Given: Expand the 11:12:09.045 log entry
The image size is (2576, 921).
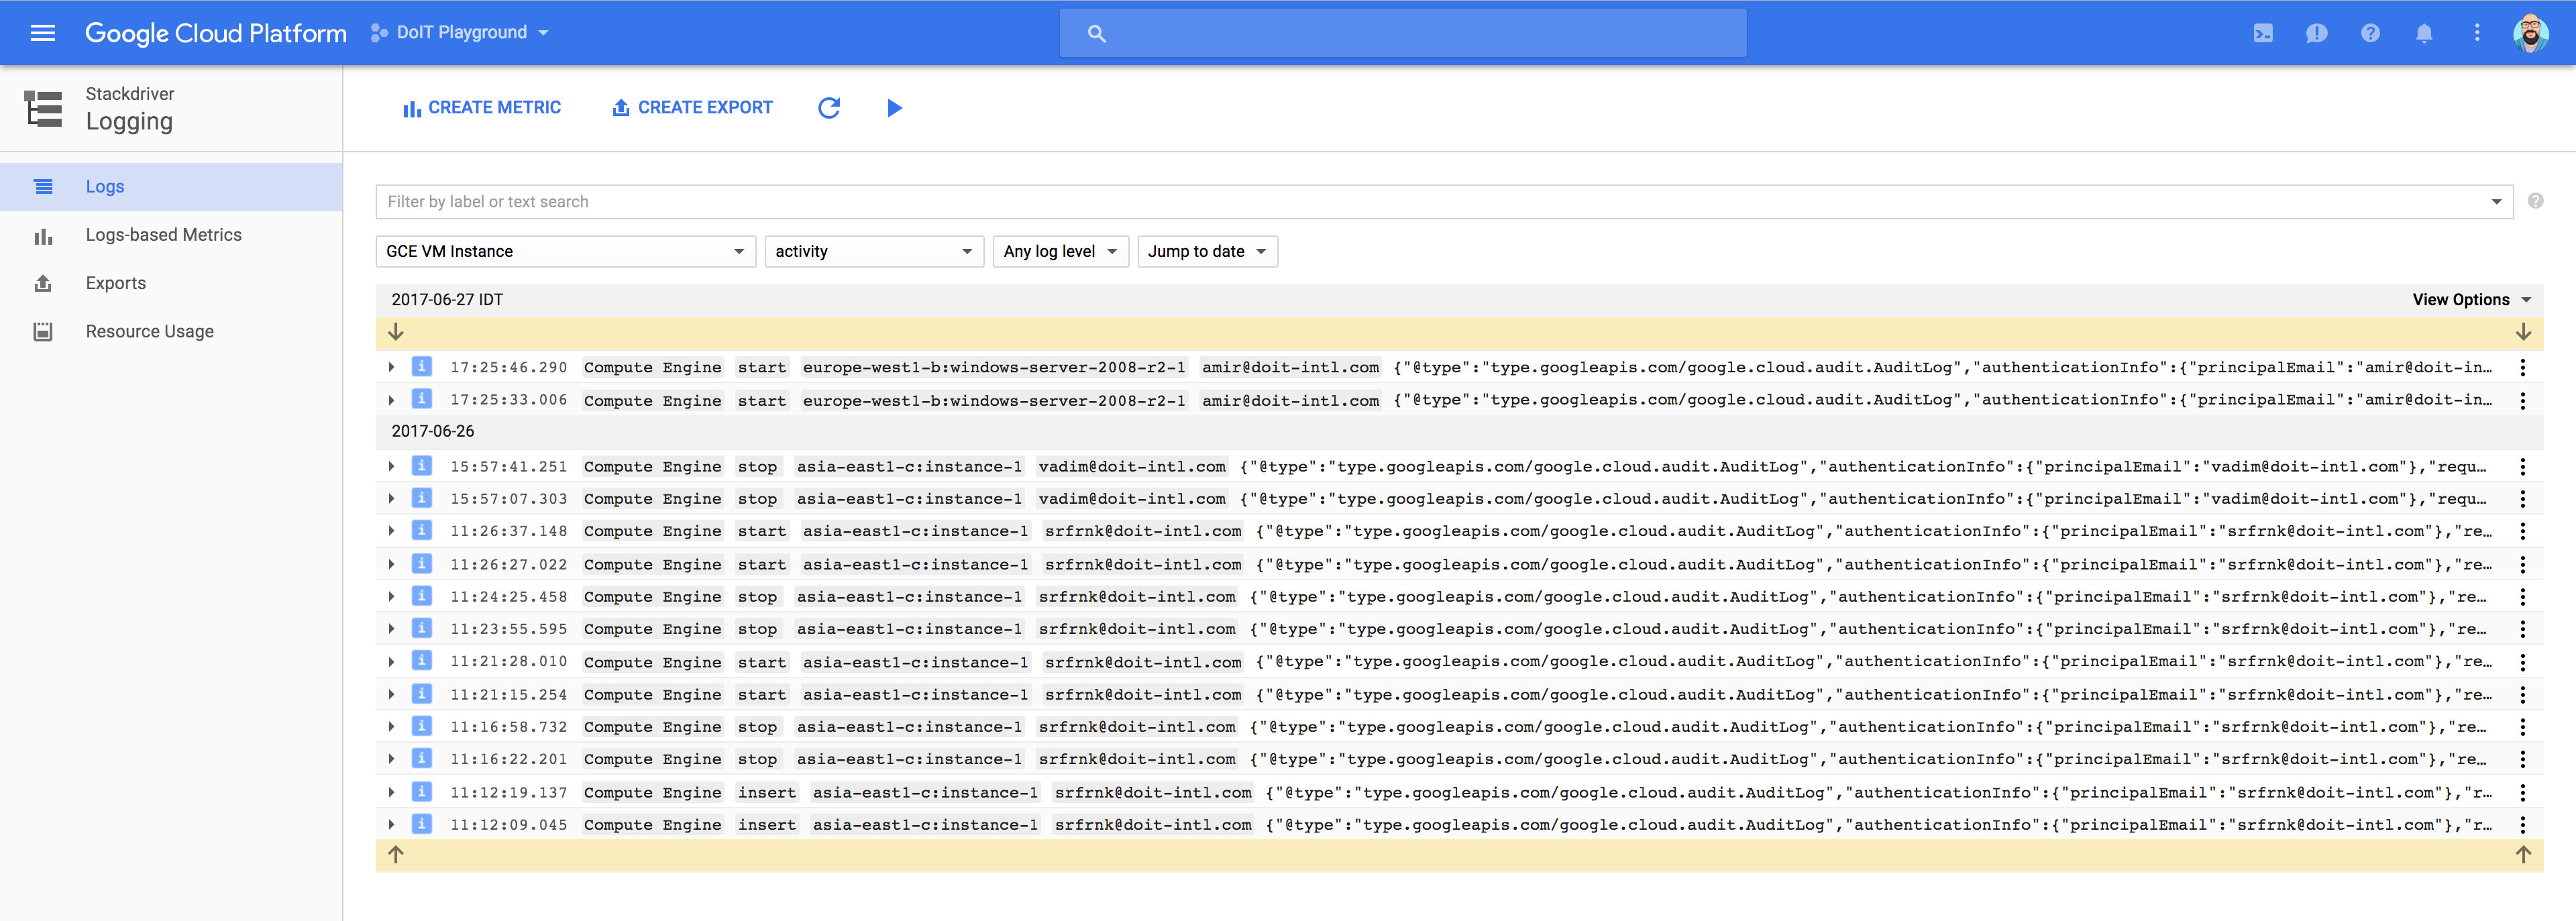Looking at the screenshot, I should pyautogui.click(x=392, y=825).
